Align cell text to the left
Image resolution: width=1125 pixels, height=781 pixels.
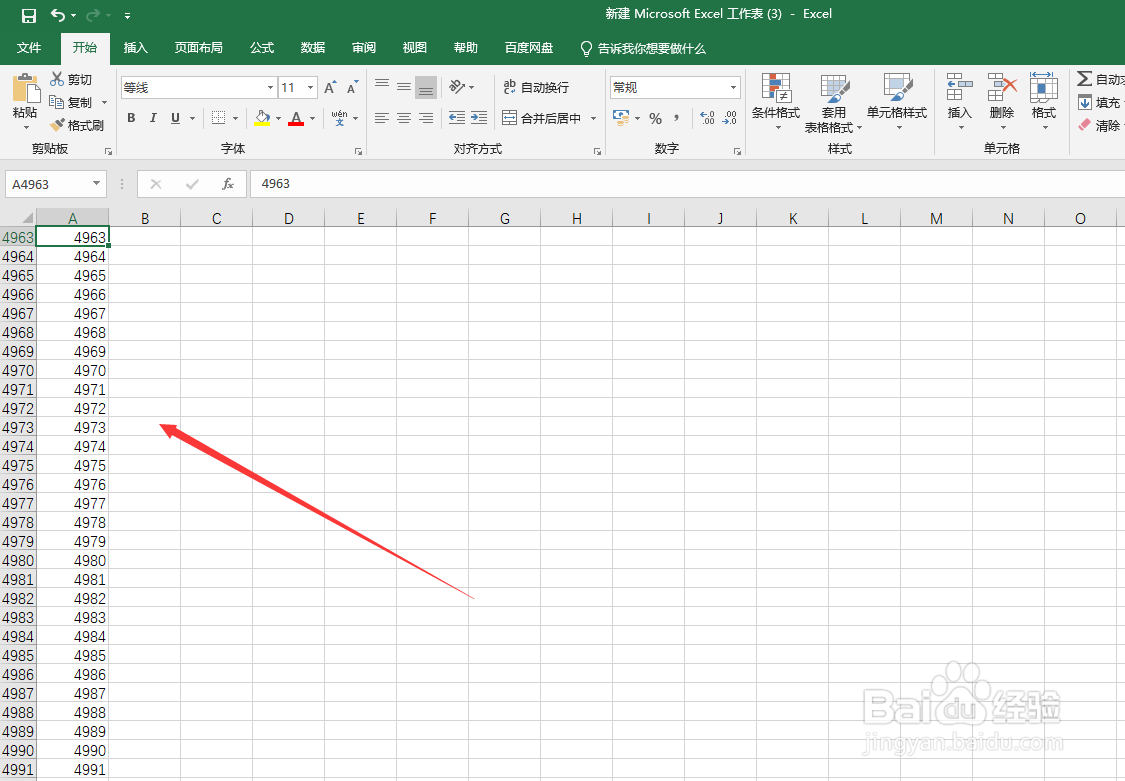pos(382,118)
